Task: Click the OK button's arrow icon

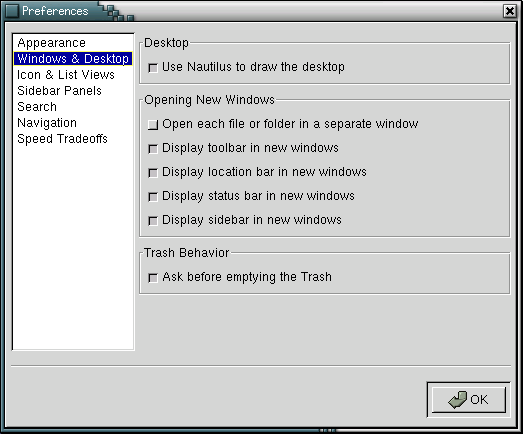Action: click(x=458, y=400)
